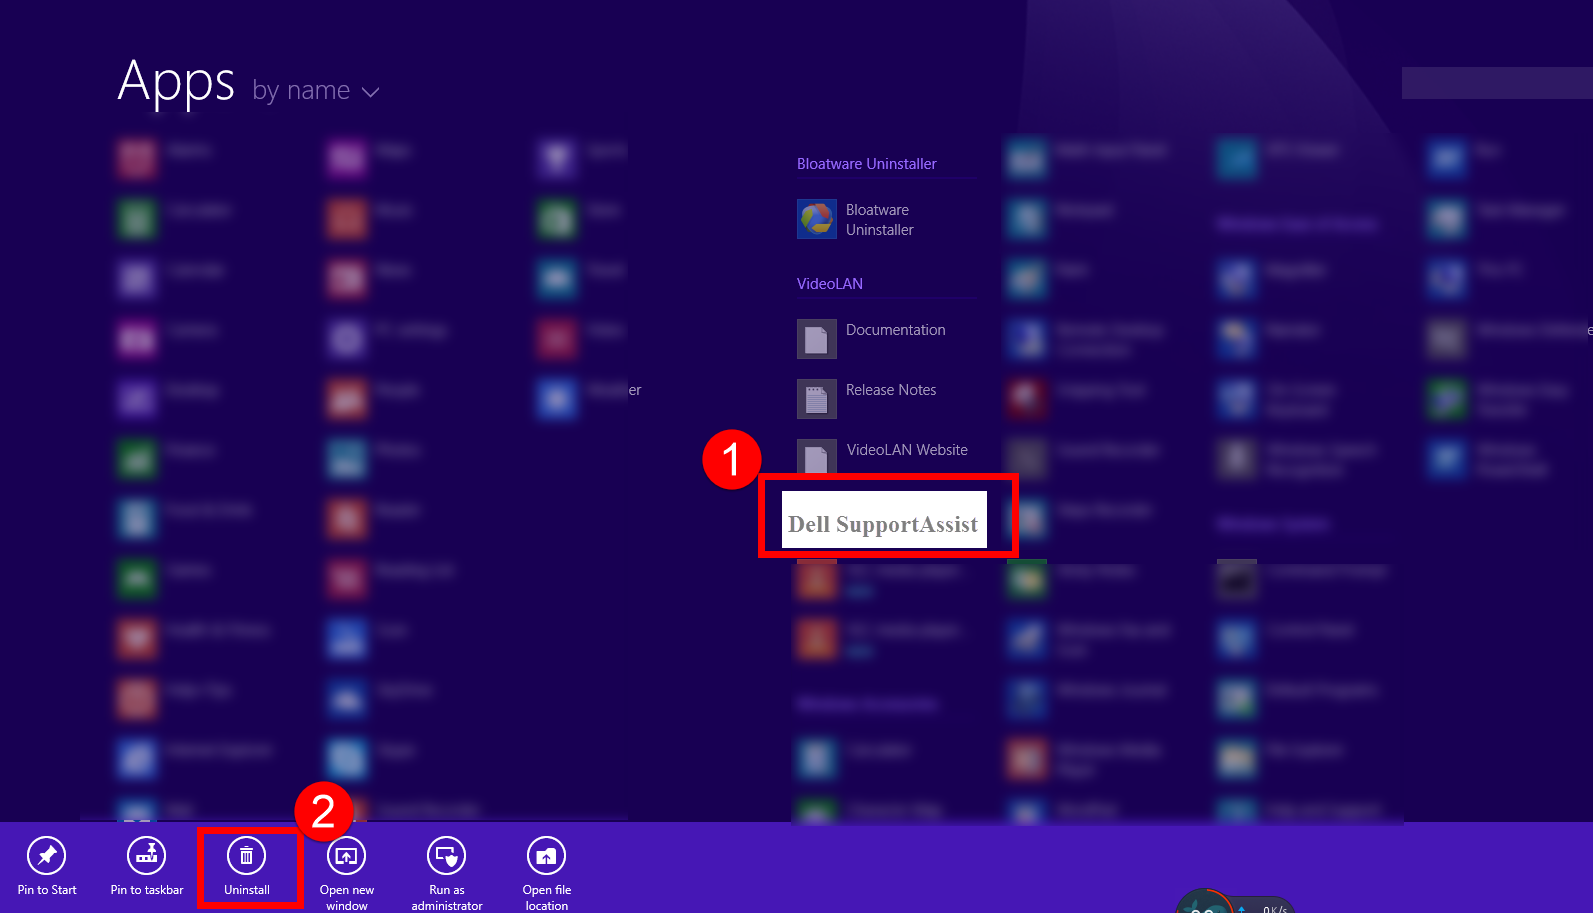The height and width of the screenshot is (913, 1593).
Task: Click the Bloatware Uninstaller group header
Action: (867, 164)
